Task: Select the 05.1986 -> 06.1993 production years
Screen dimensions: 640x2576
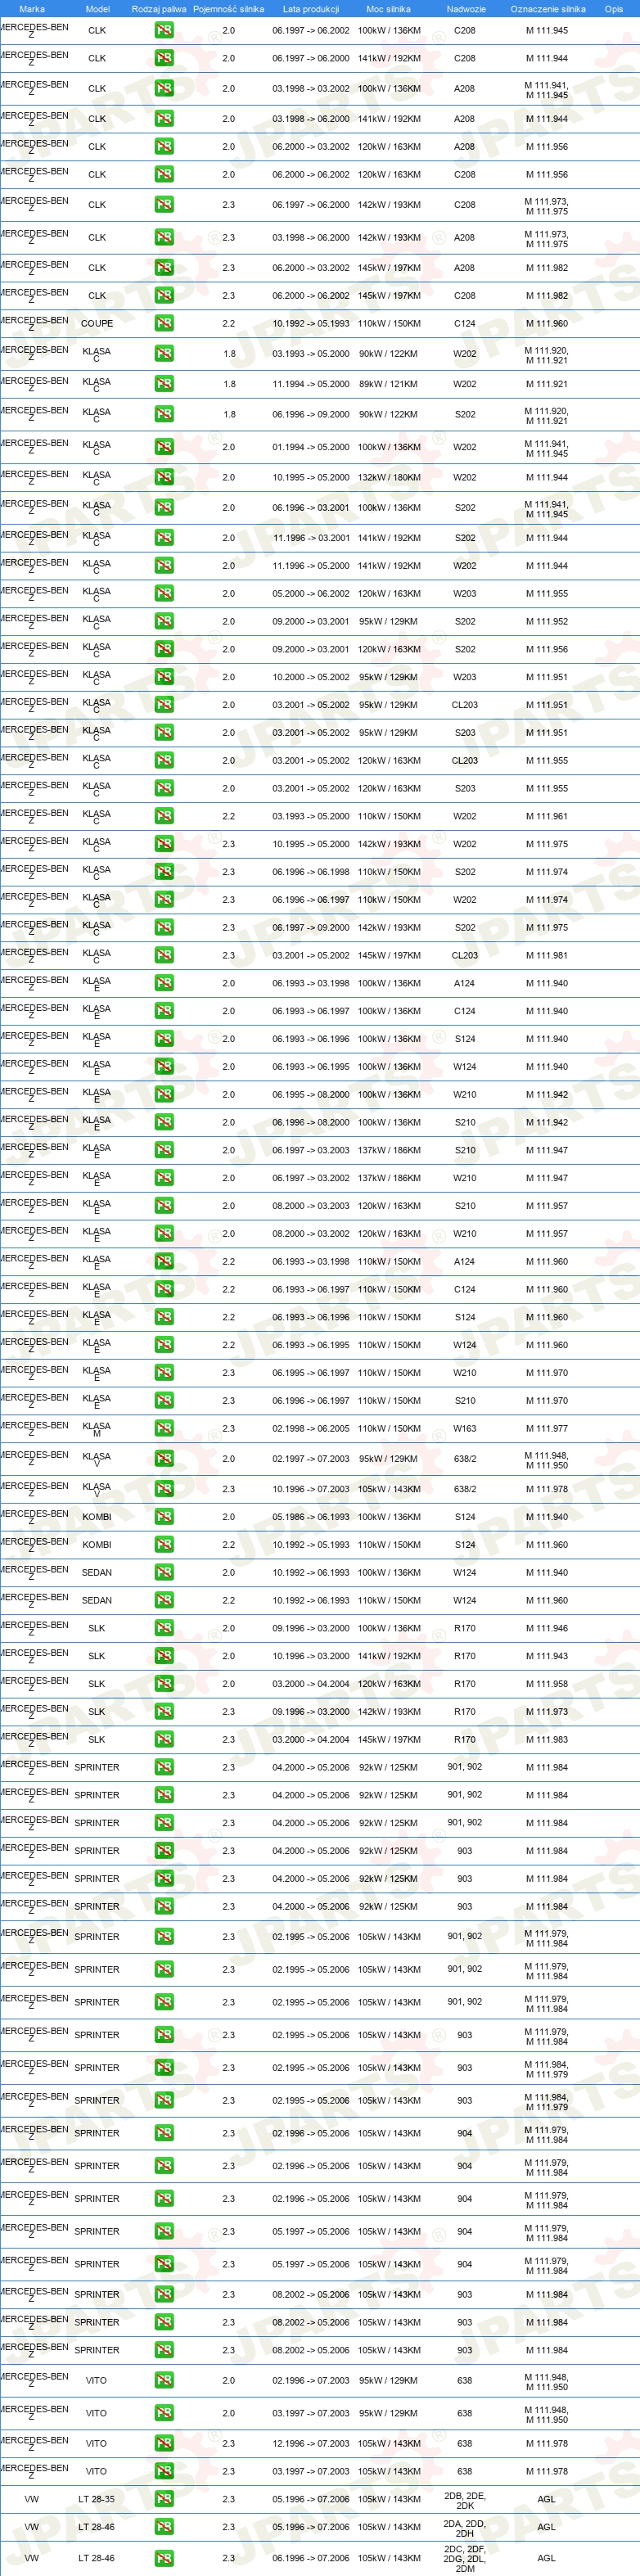Action: (311, 1517)
